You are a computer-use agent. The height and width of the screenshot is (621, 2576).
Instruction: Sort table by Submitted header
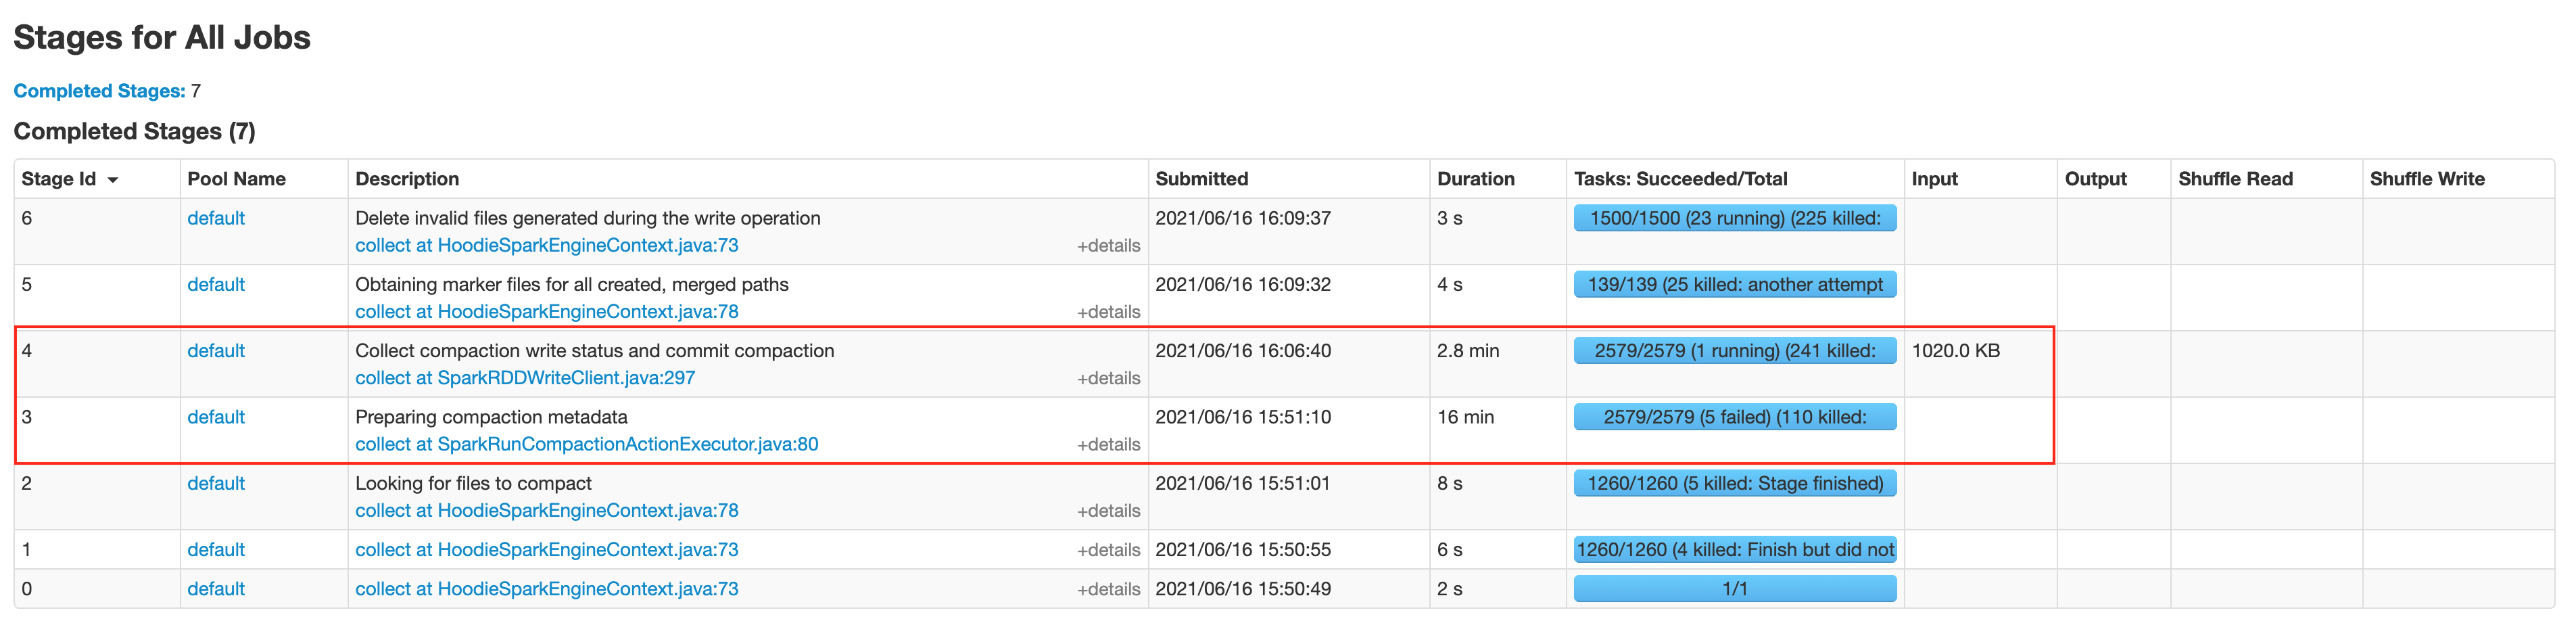tap(1201, 179)
